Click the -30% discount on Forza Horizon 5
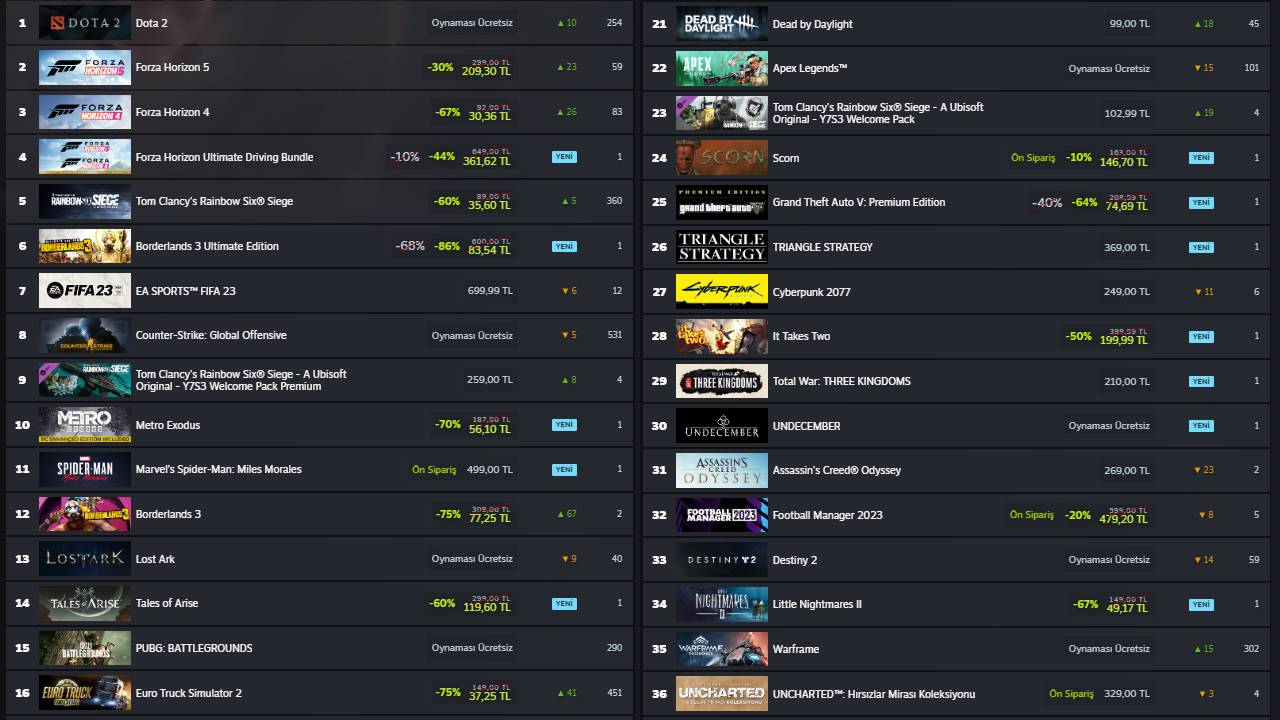Screen dimensions: 1280x720 [x=440, y=67]
